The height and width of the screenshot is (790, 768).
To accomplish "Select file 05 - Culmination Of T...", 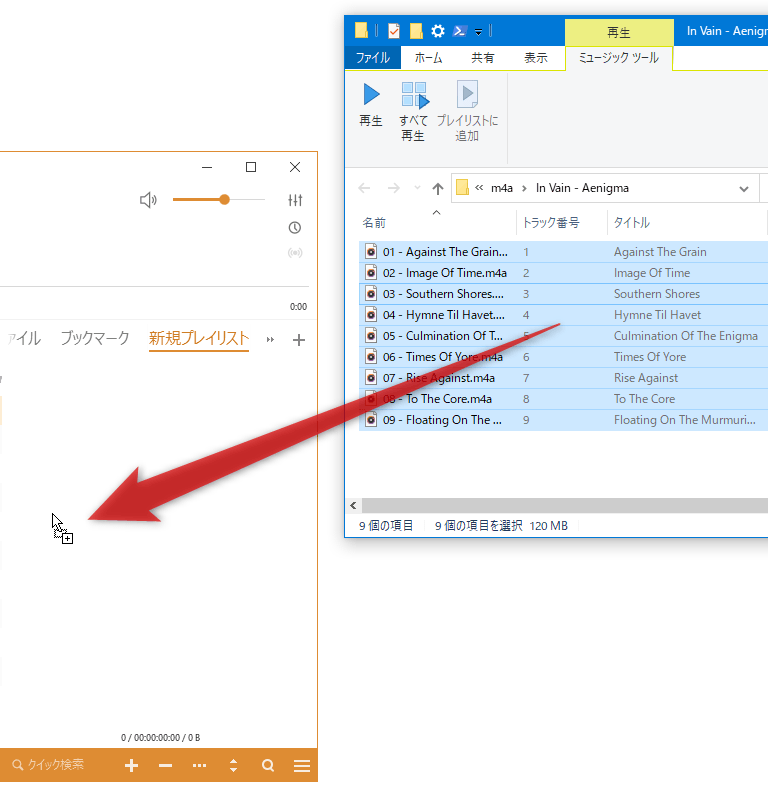I will click(442, 336).
